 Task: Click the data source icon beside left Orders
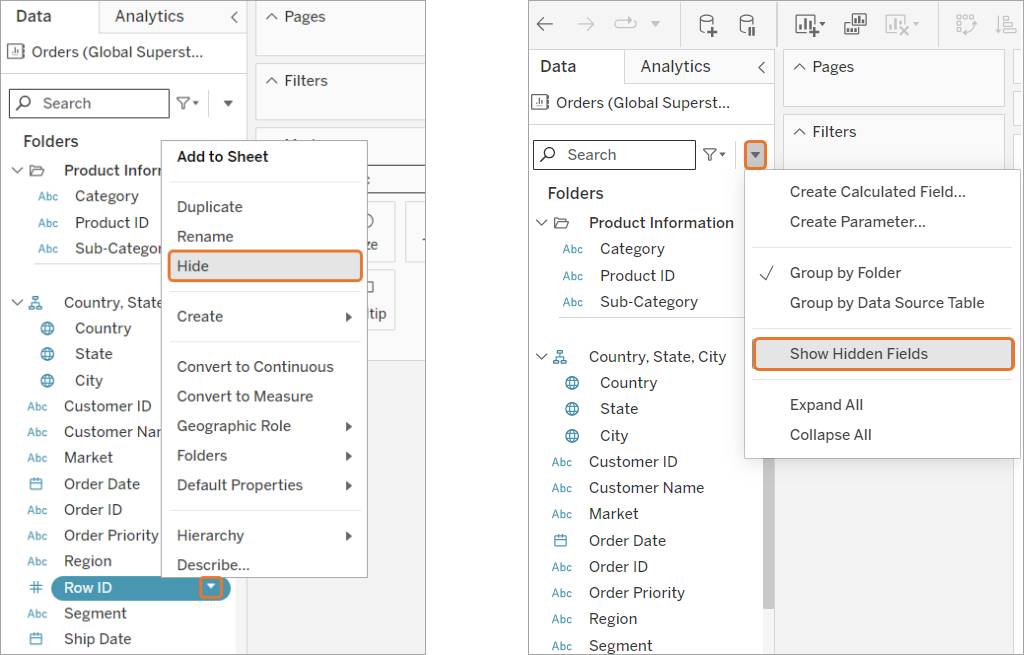click(16, 52)
